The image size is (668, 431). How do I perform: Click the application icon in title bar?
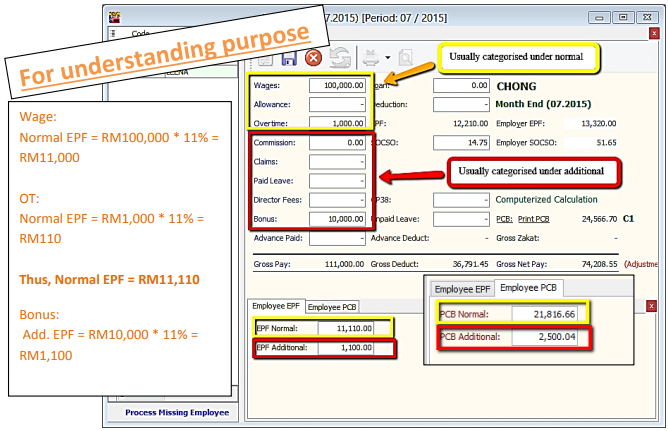[116, 18]
